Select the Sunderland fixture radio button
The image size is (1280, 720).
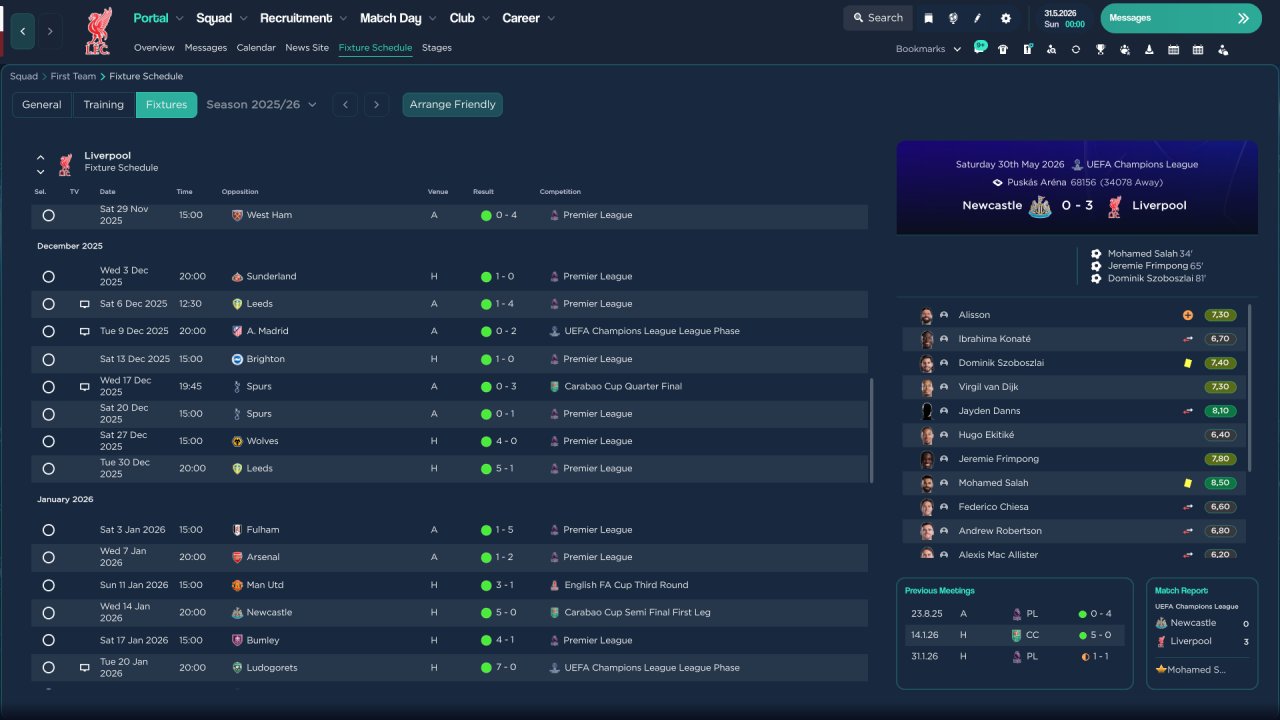(48, 276)
